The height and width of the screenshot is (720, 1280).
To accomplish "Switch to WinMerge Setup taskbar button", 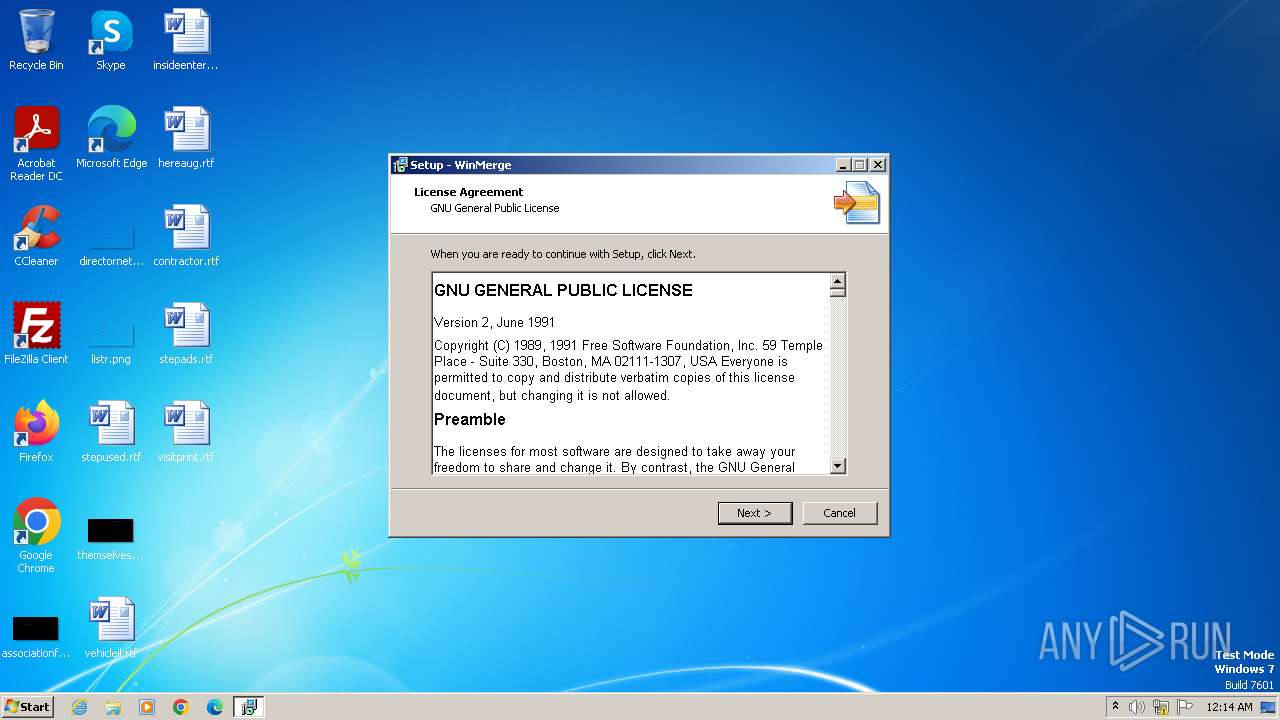I will click(249, 707).
